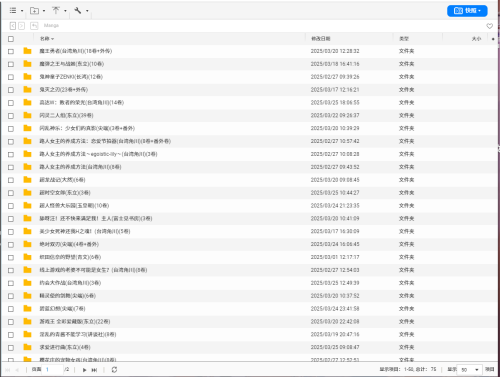Add Manga folder to favorites with heart icon
500x377 pixels.
489,26
